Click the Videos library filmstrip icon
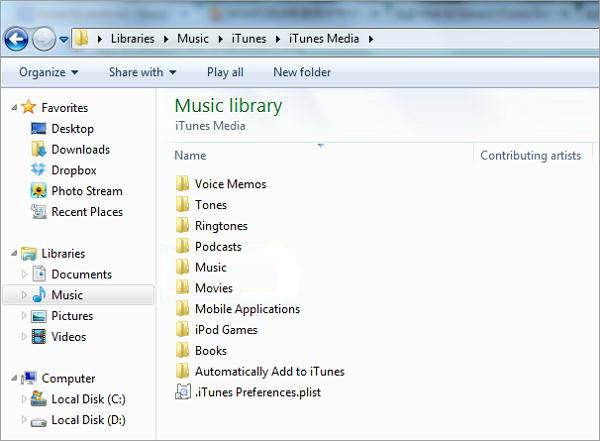The image size is (600, 441). click(x=39, y=336)
